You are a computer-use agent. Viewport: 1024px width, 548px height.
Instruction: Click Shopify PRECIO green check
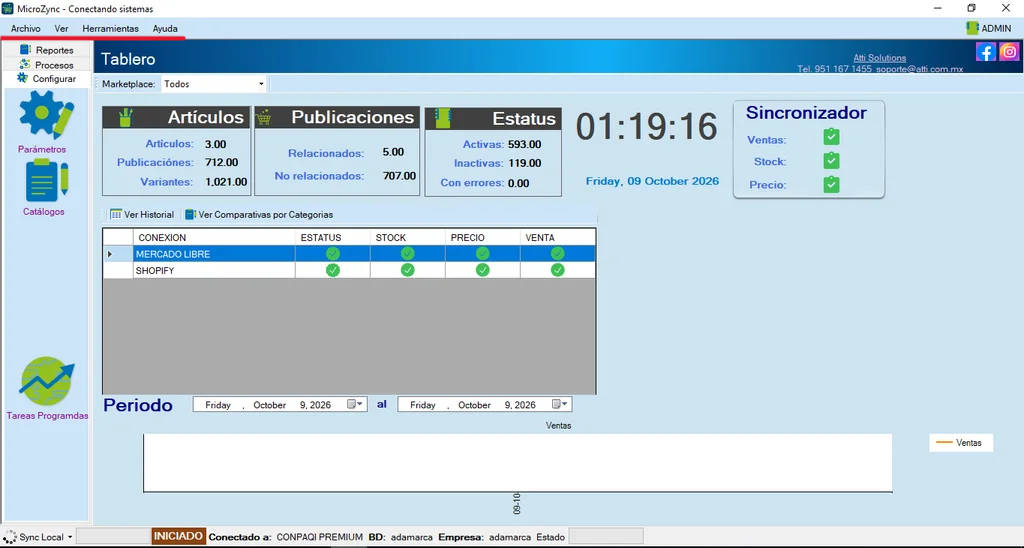click(x=483, y=270)
